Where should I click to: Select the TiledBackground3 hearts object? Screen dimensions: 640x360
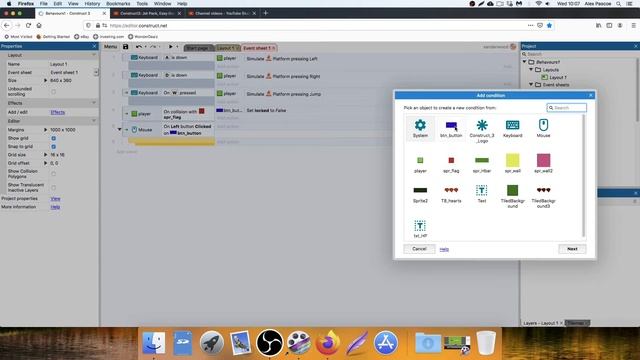543,197
